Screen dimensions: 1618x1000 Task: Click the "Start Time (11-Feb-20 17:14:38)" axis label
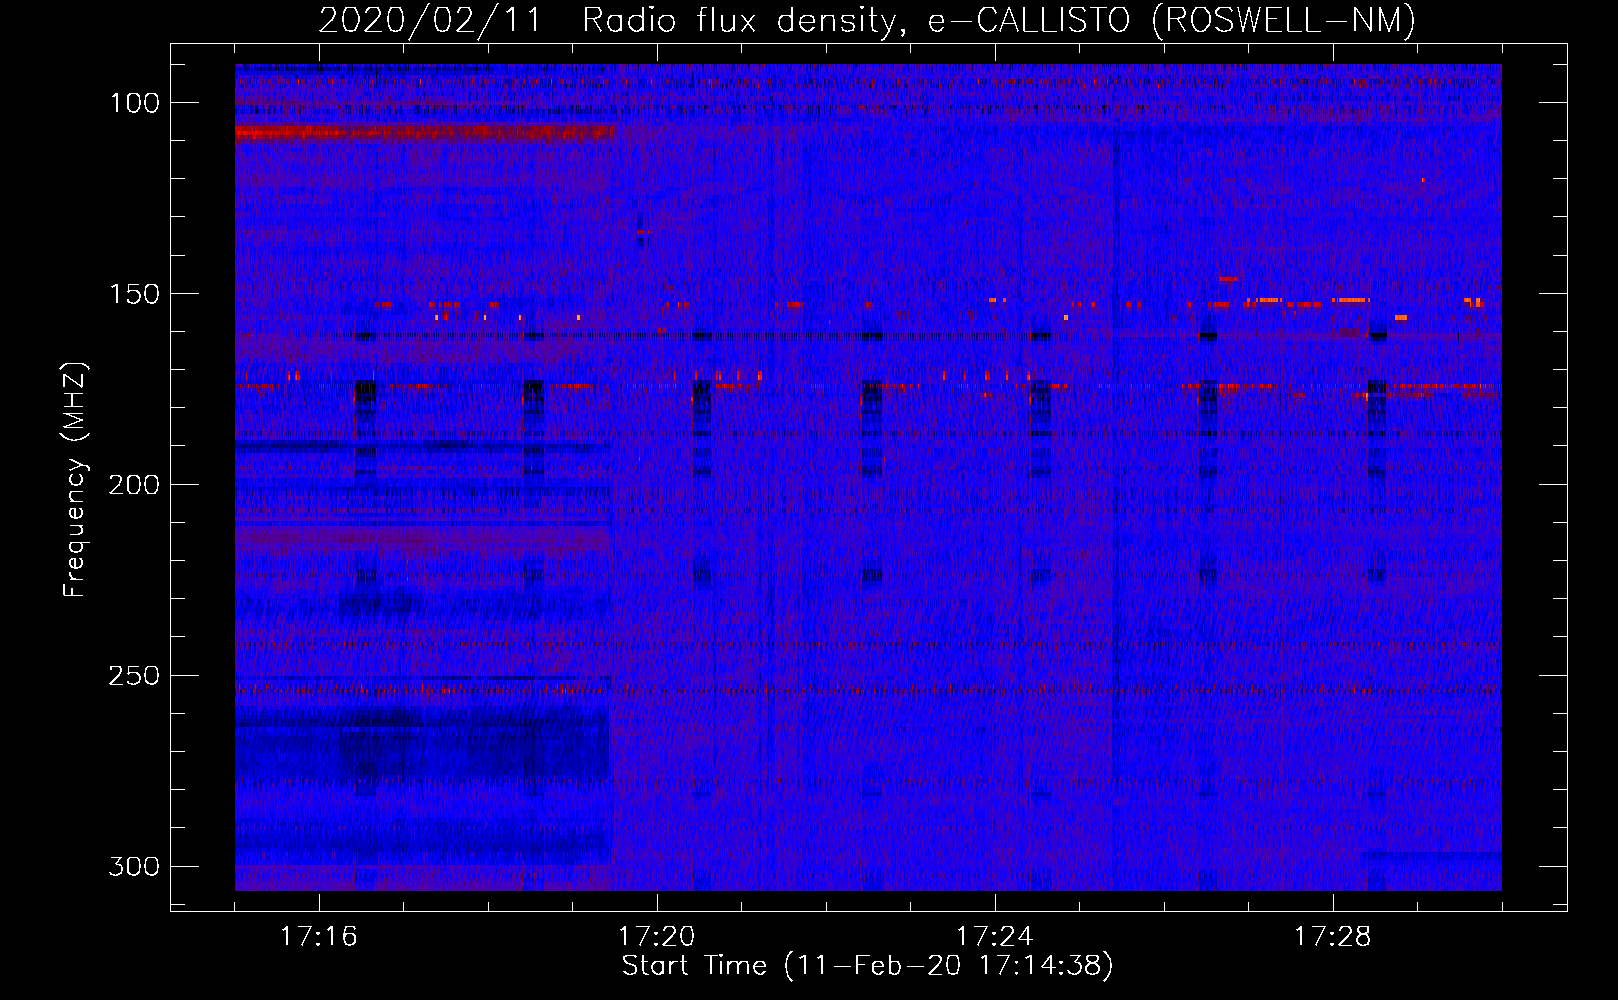867,966
